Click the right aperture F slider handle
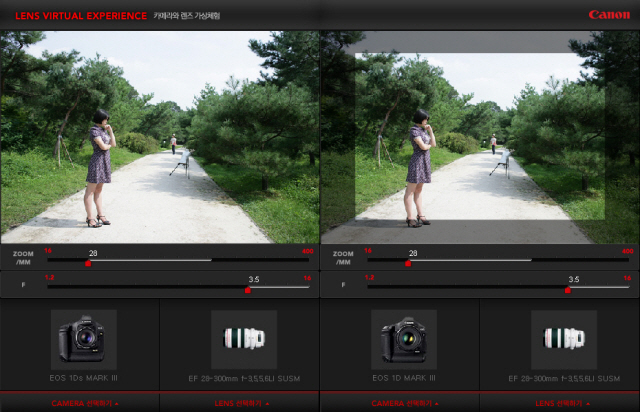640x412 pixels. pyautogui.click(x=568, y=290)
